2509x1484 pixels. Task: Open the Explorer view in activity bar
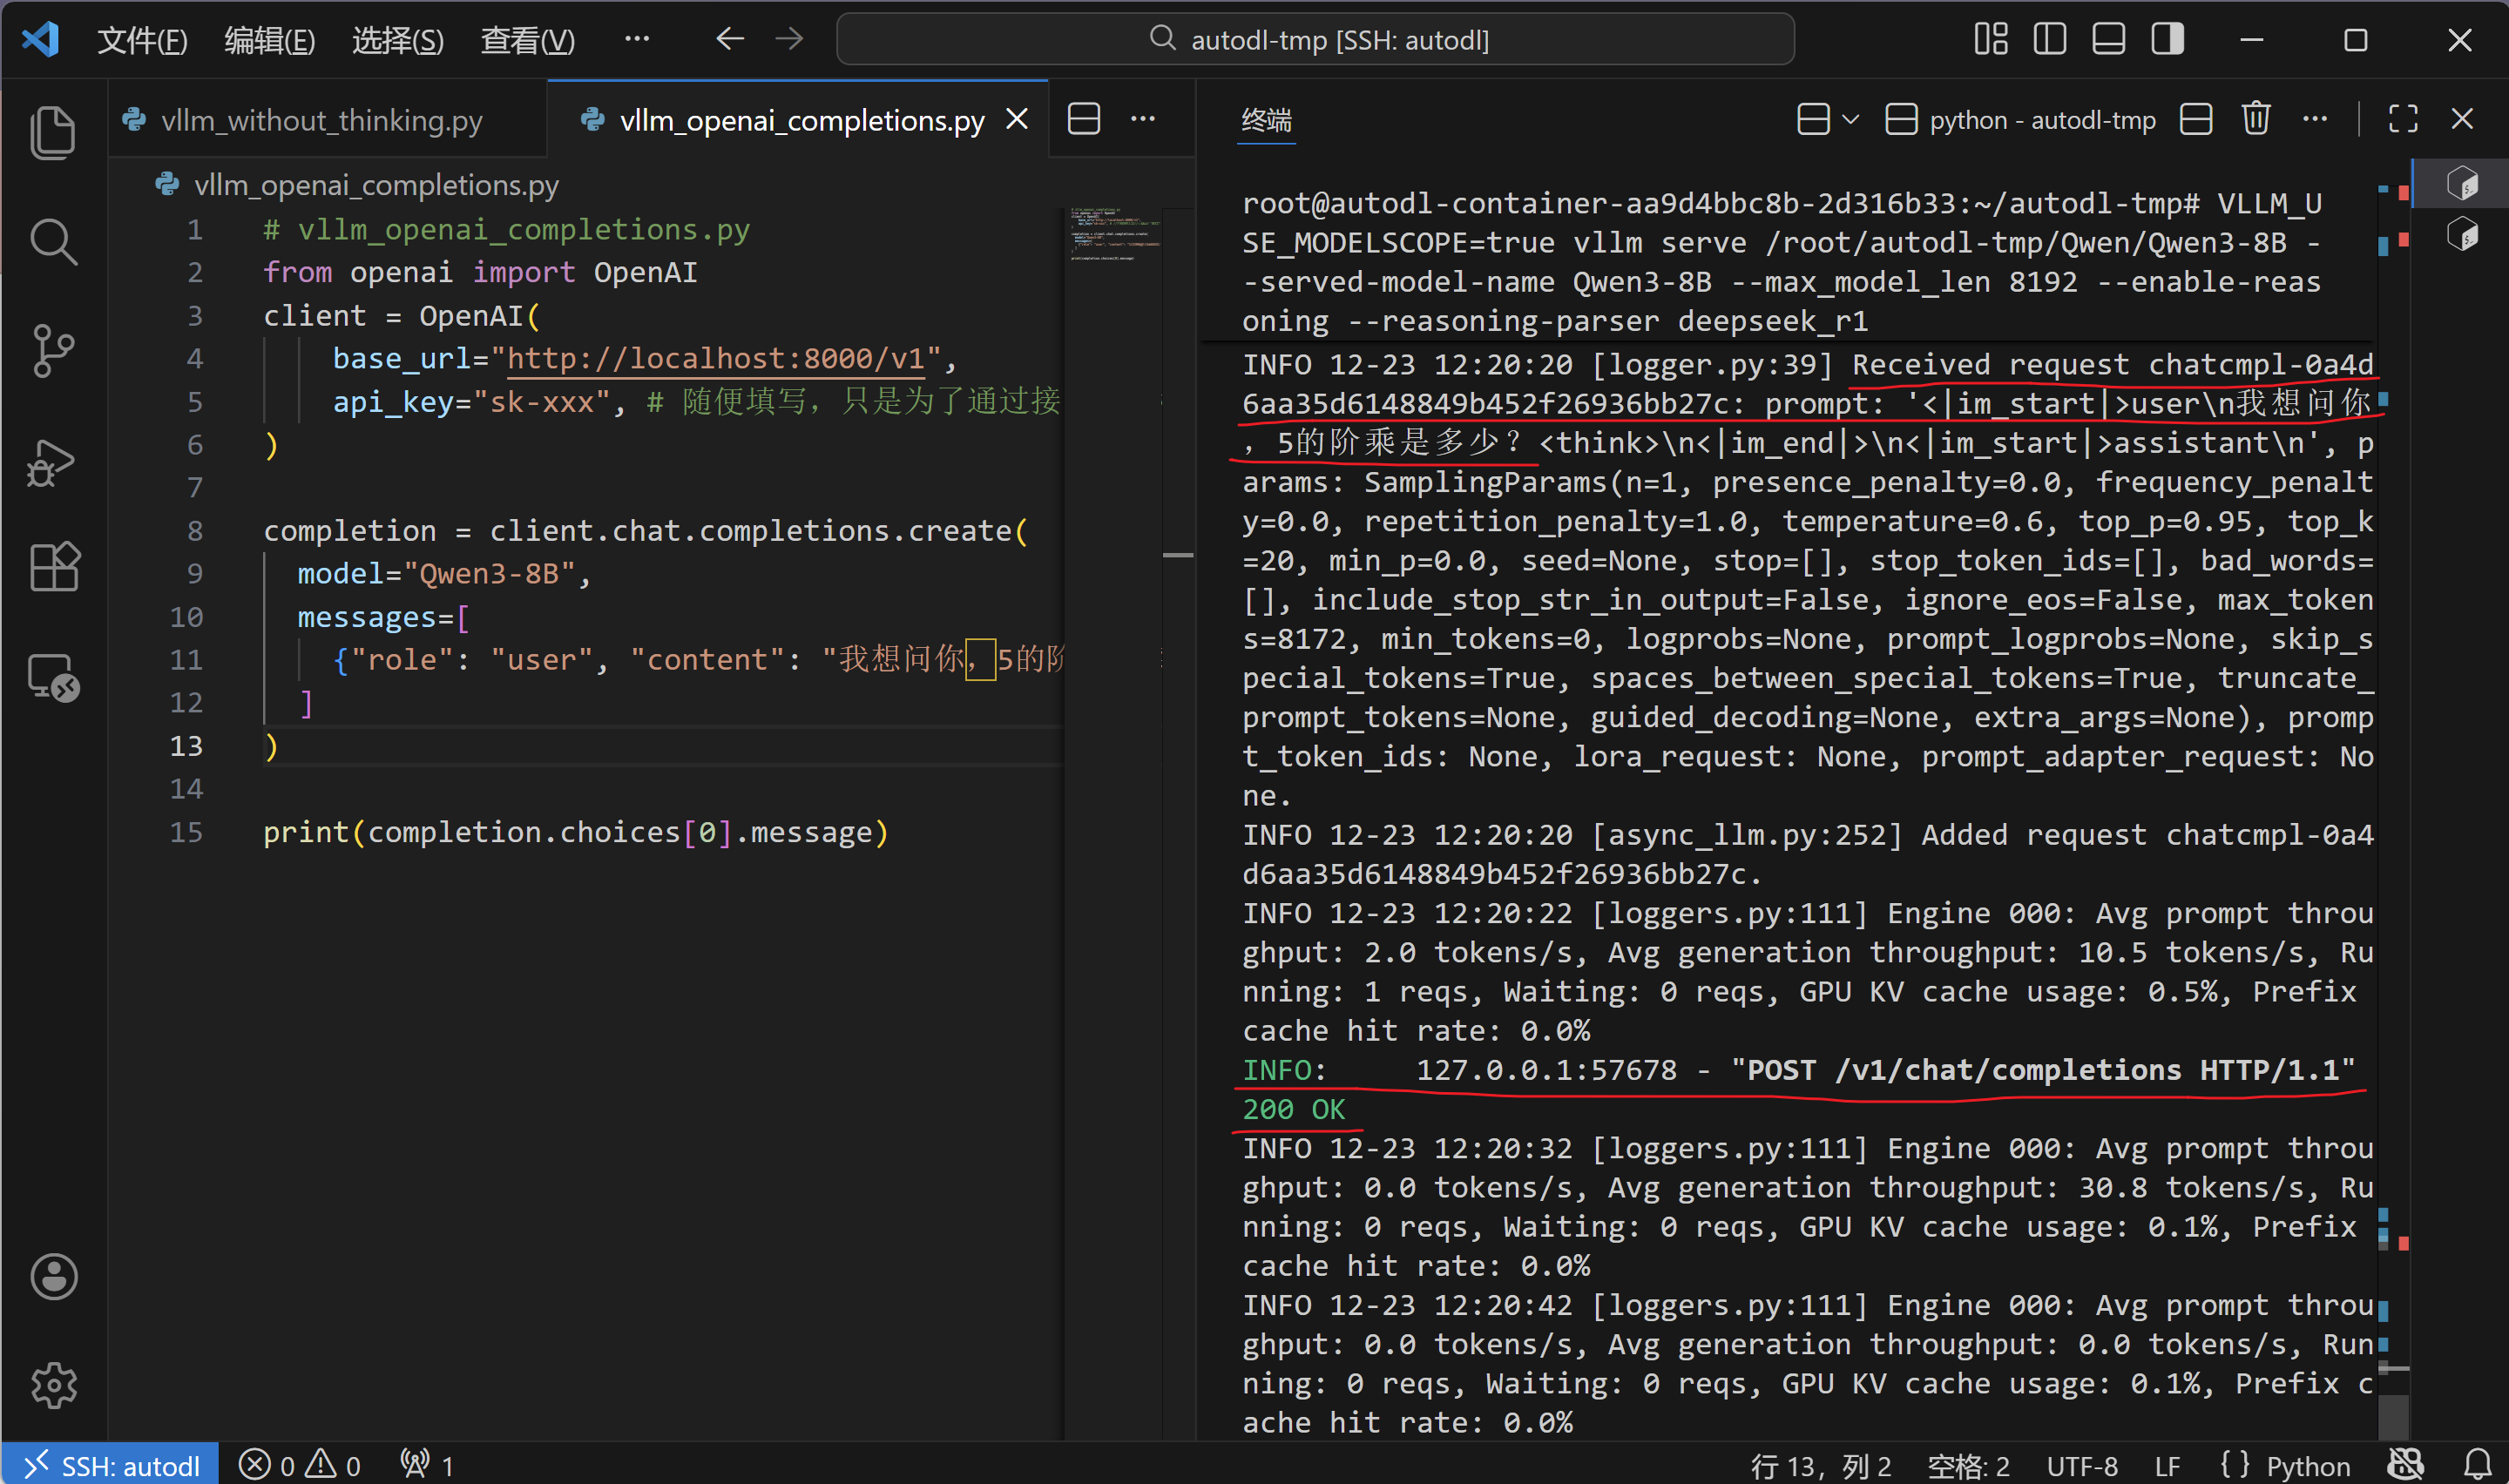tap(53, 133)
